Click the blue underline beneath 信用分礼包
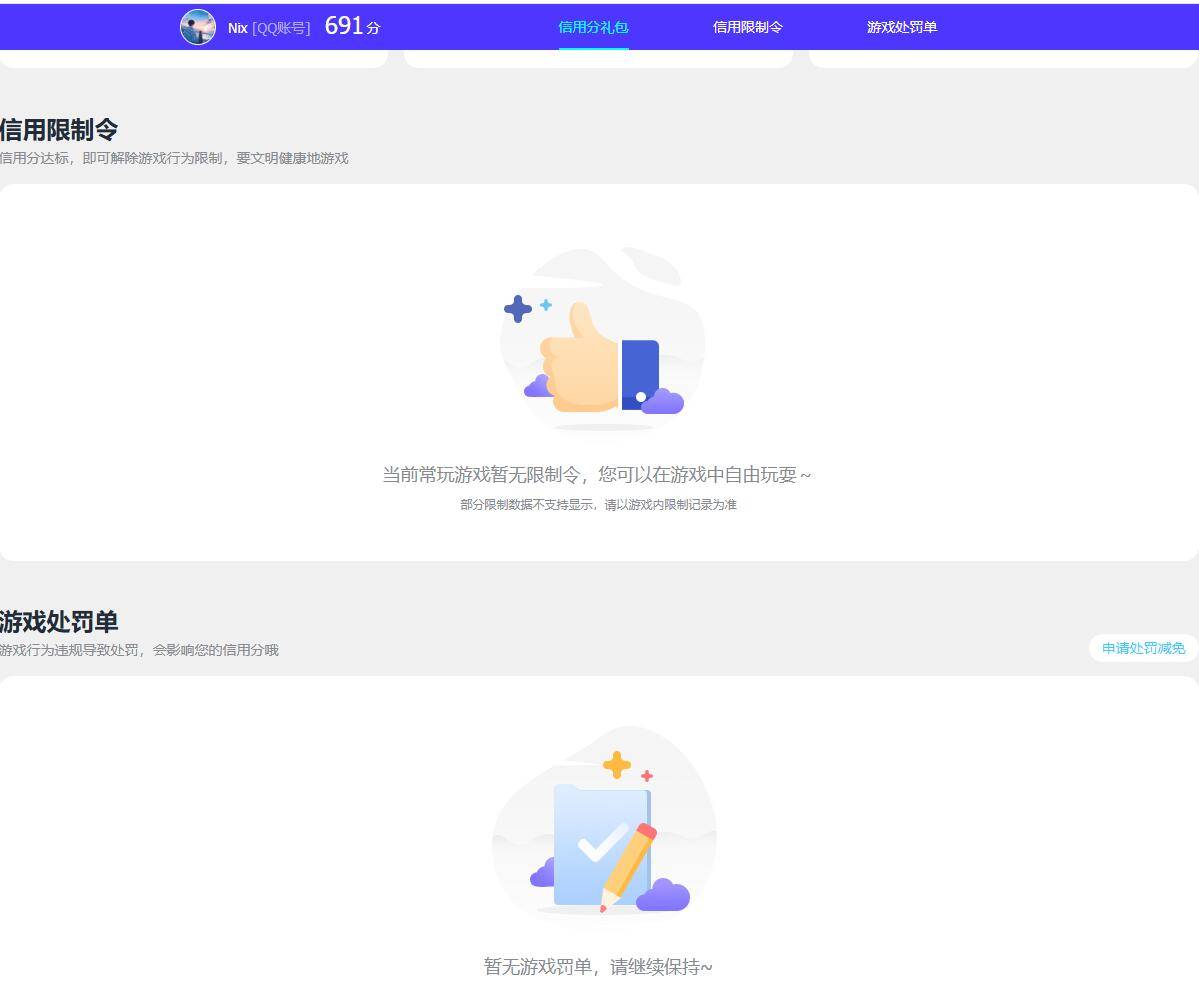 coord(594,51)
